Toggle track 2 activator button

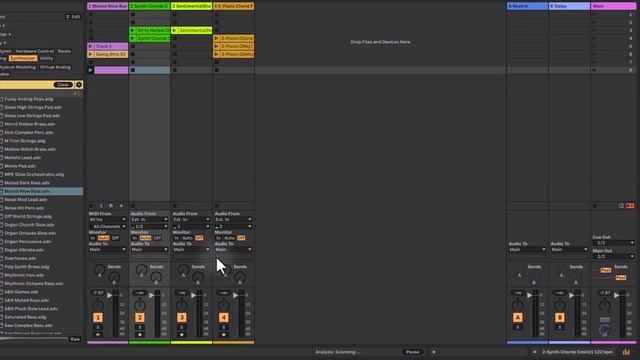(140, 318)
